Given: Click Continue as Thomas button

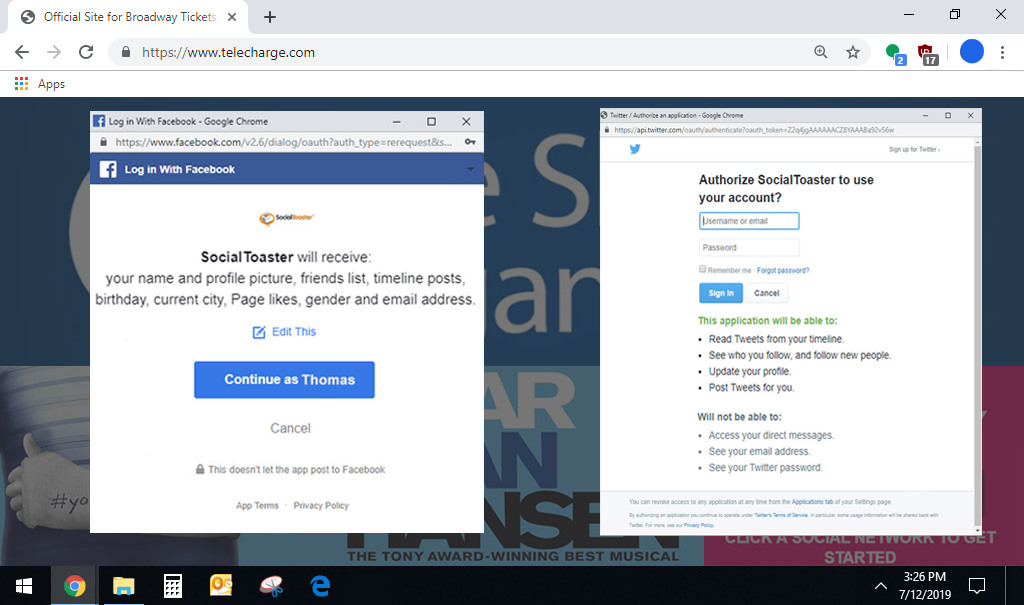Looking at the screenshot, I should click(284, 380).
